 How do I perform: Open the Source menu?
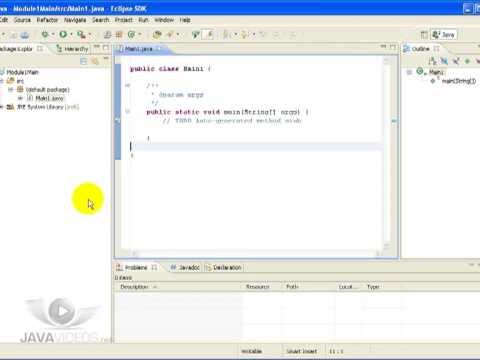pyautogui.click(x=22, y=20)
